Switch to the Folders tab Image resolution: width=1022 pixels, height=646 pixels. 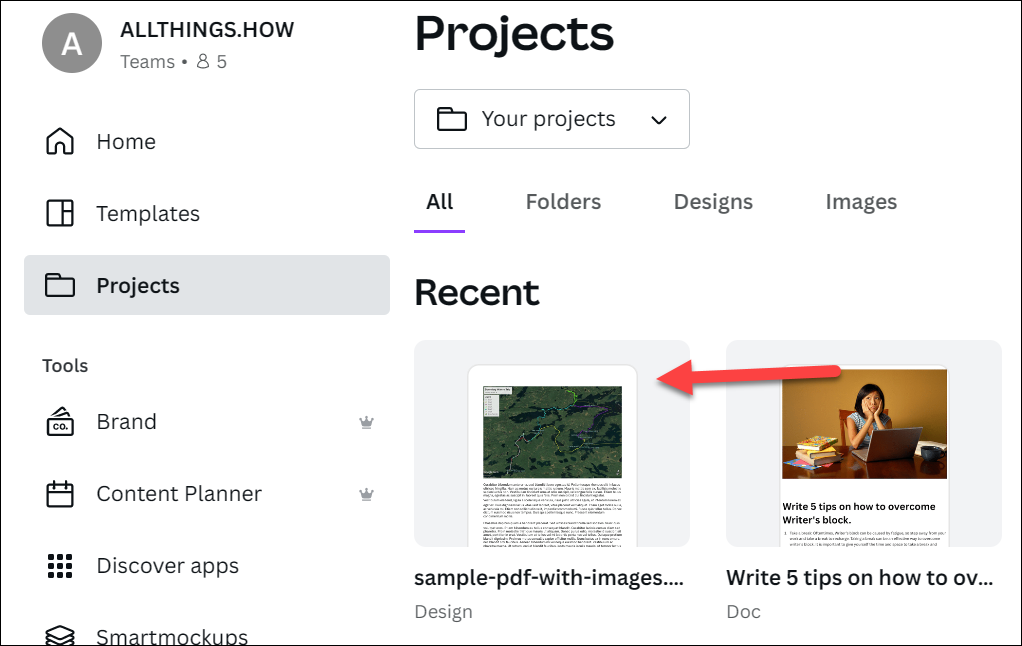coord(563,202)
